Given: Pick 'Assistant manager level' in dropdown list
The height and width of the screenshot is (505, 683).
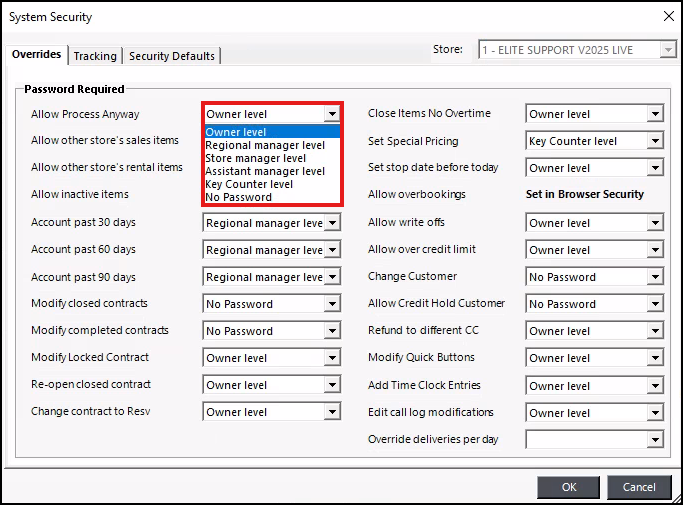Looking at the screenshot, I should [265, 171].
